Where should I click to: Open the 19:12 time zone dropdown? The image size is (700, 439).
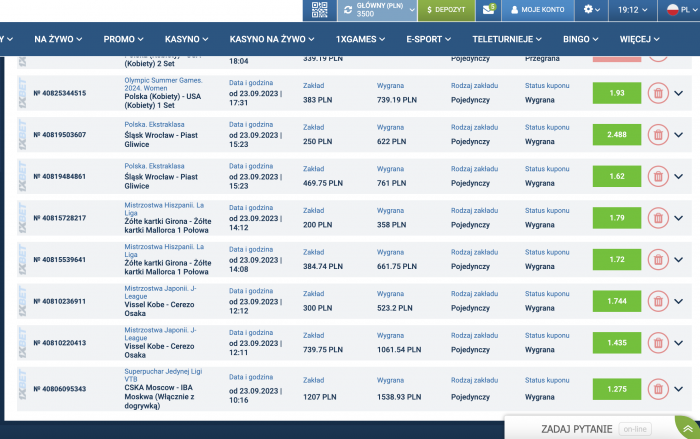[x=633, y=10]
